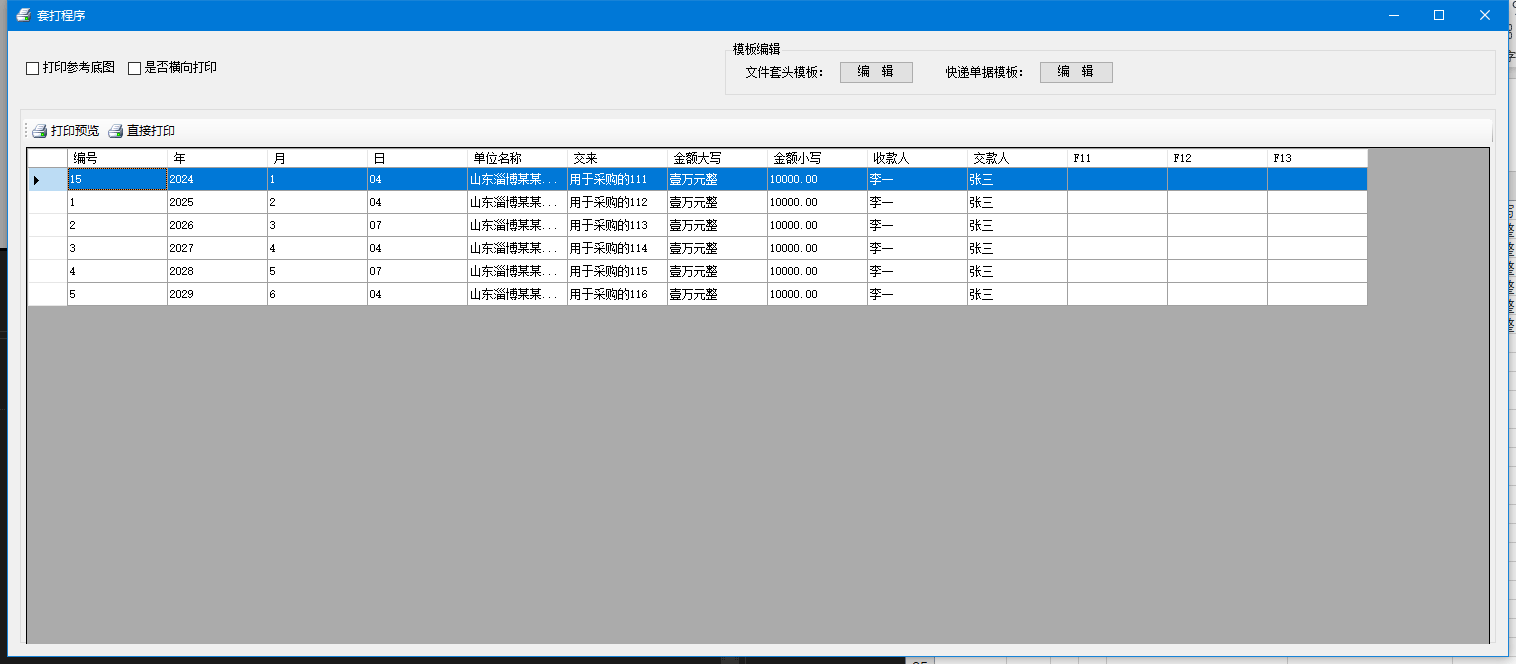This screenshot has width=1516, height=664.
Task: Click year cell 2025
Action: point(217,202)
